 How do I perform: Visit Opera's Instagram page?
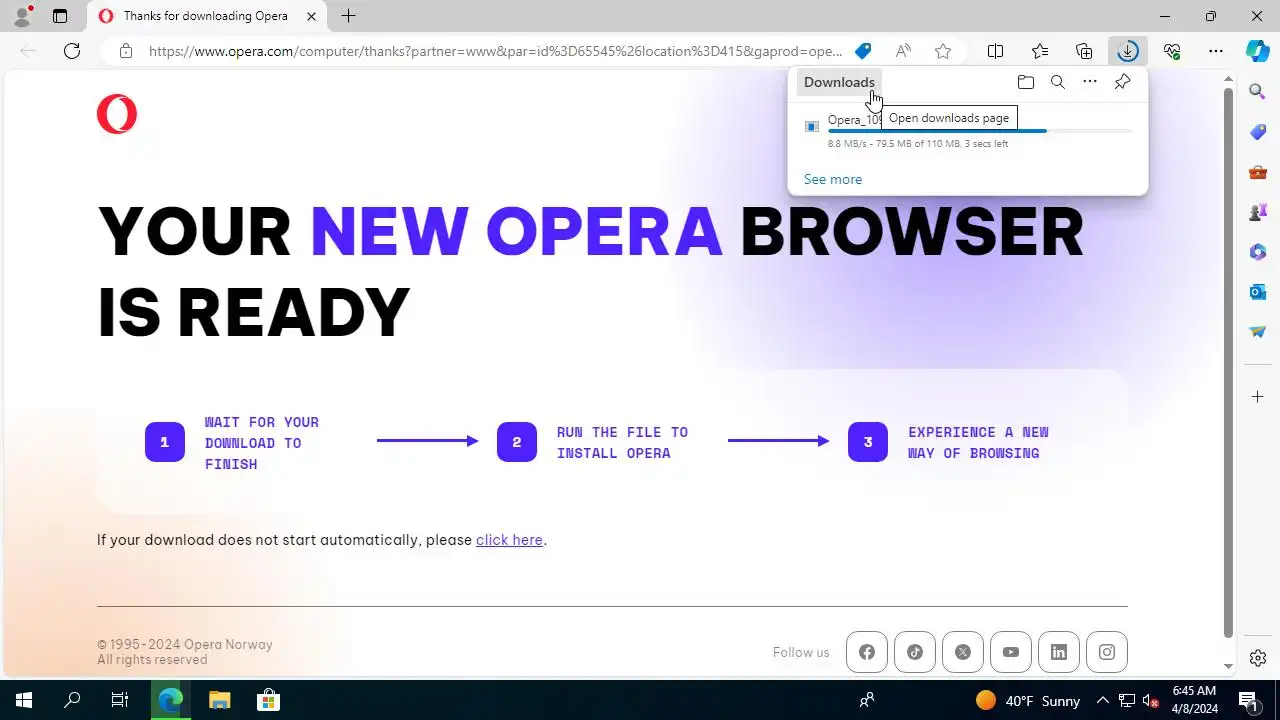click(x=1107, y=652)
